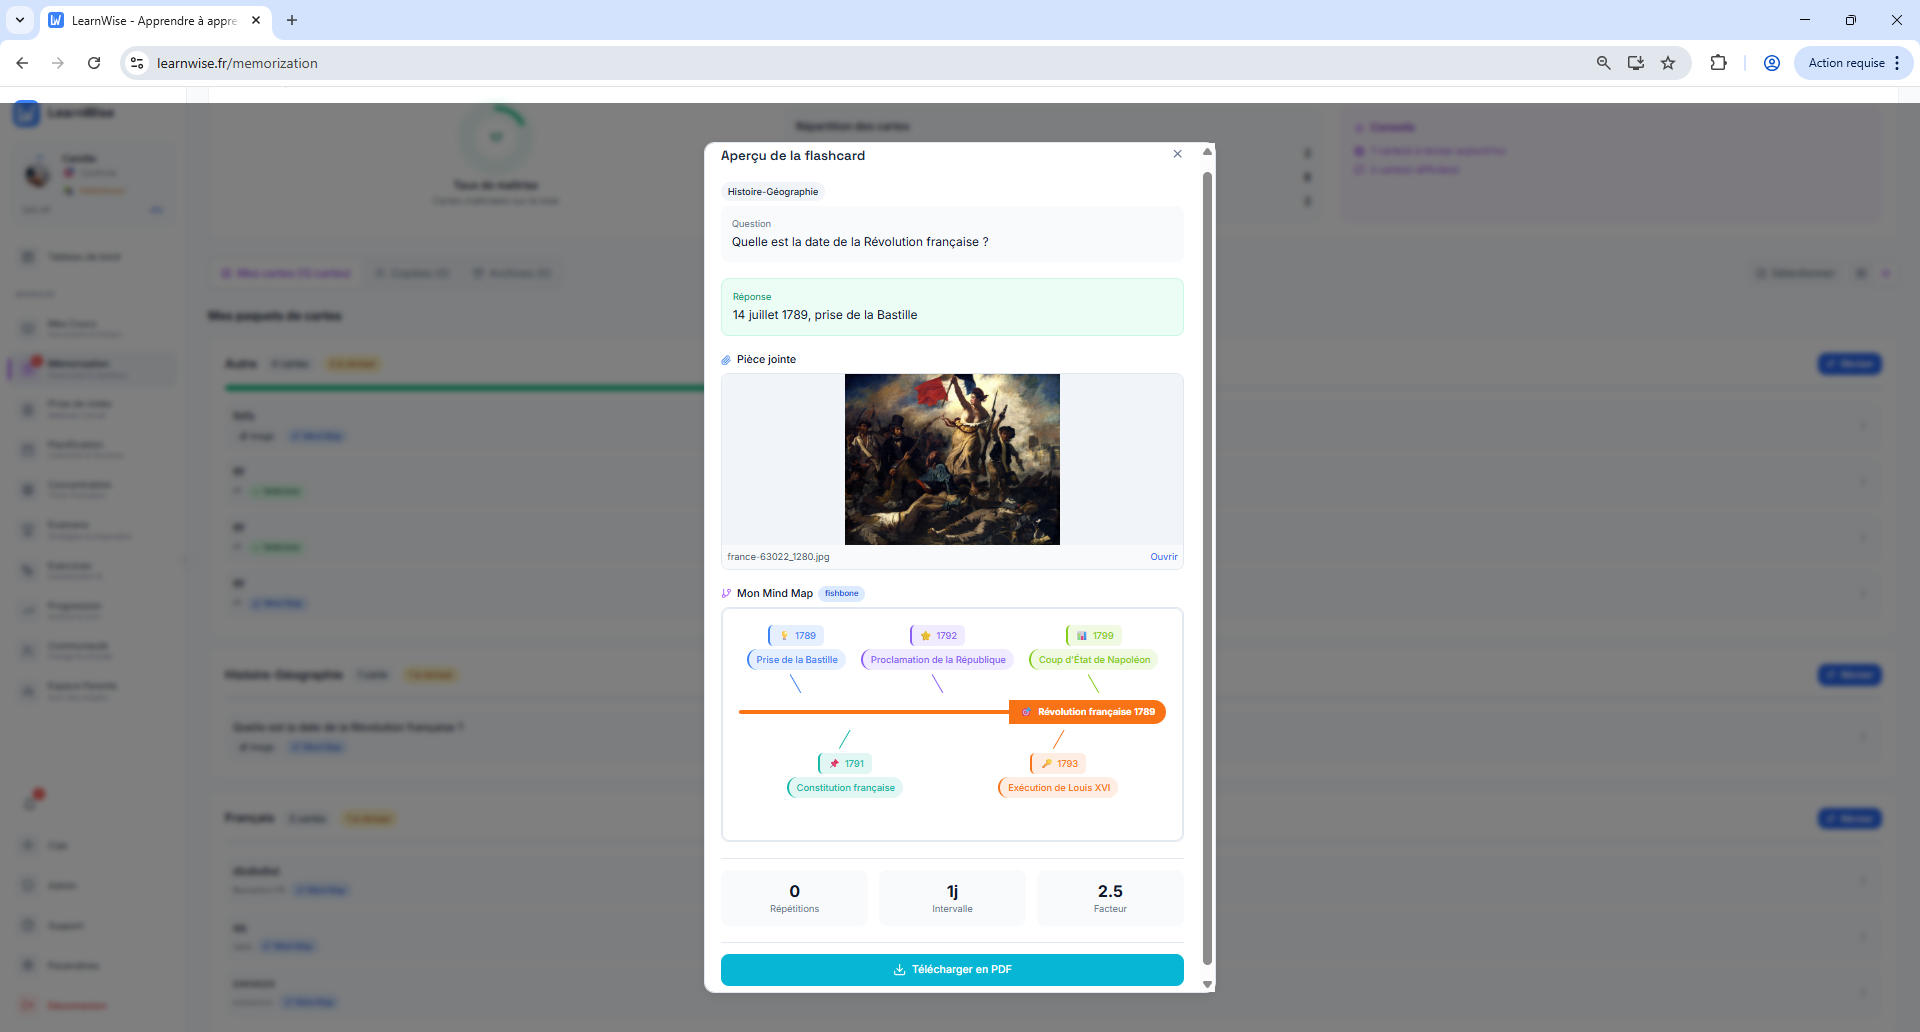The height and width of the screenshot is (1032, 1920).
Task: Click the install app icon in address bar
Action: tap(1636, 63)
